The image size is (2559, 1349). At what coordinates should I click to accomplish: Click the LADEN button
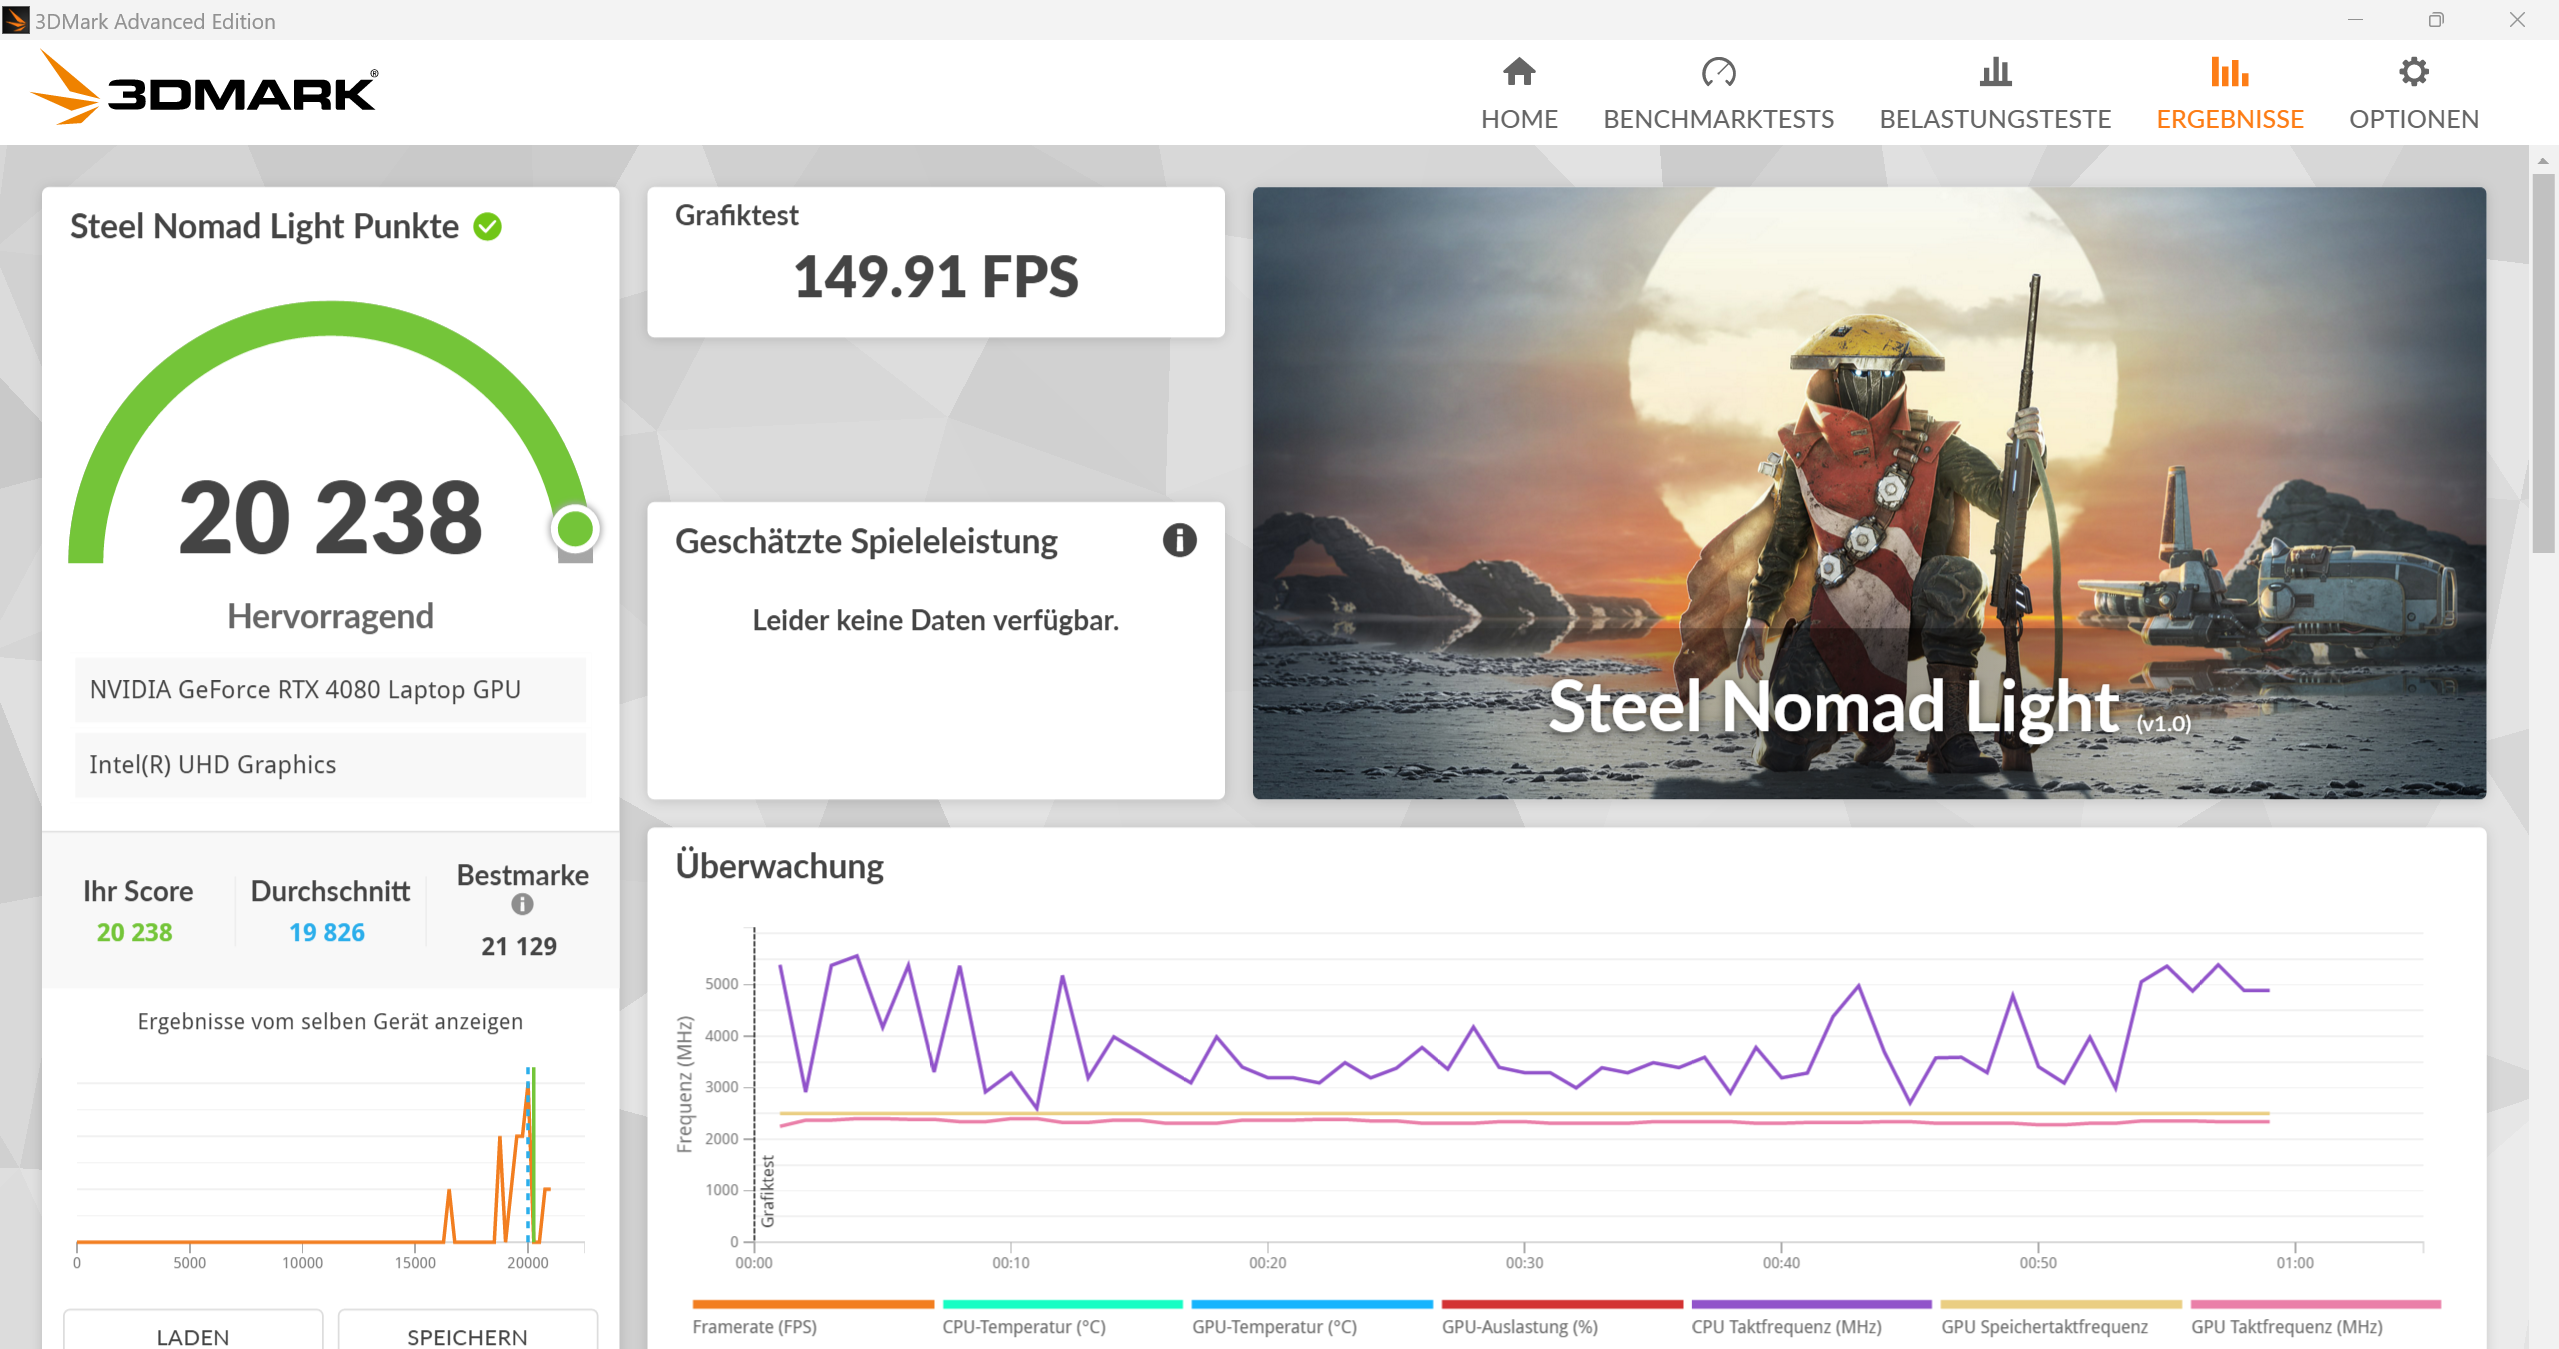[x=192, y=1337]
